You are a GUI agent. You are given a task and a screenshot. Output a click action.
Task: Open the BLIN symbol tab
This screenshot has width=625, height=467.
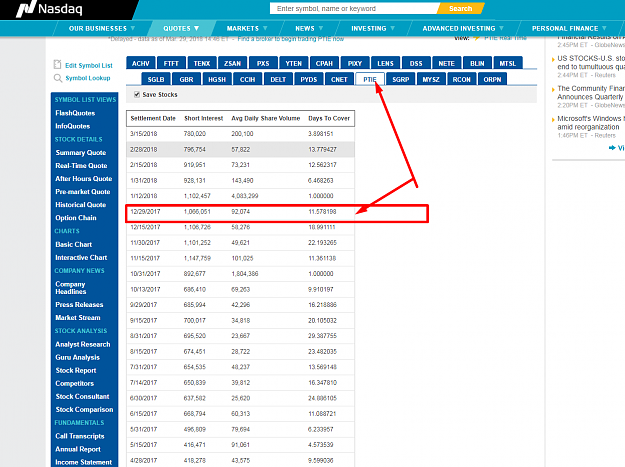click(477, 63)
